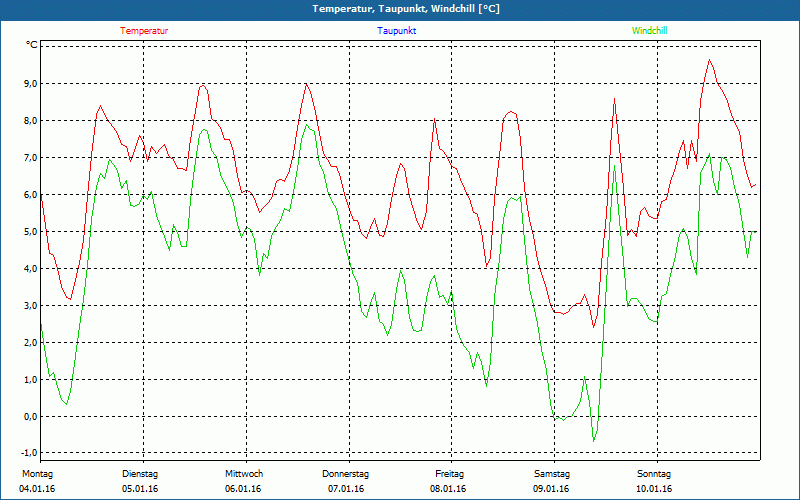Click the blue Taupunkt legend label
The image size is (800, 500).
click(397, 31)
